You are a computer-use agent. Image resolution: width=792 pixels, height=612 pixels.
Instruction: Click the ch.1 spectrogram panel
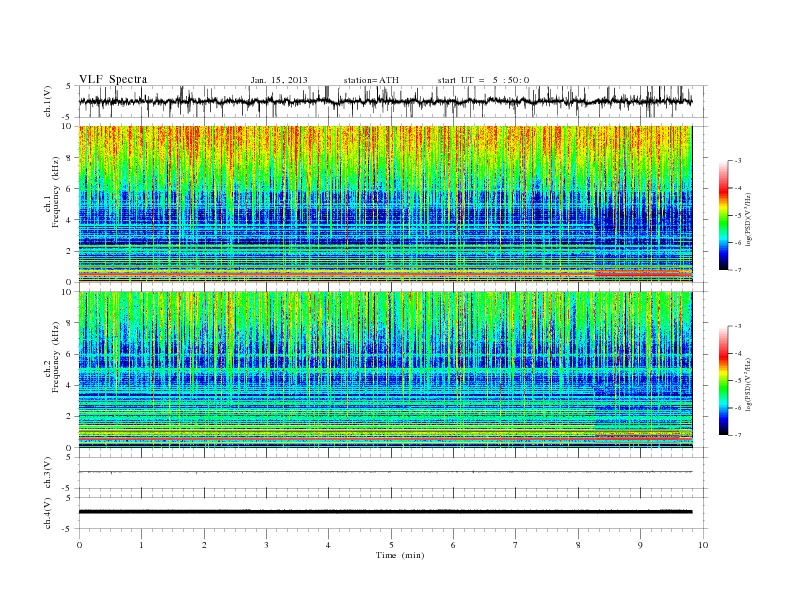386,204
